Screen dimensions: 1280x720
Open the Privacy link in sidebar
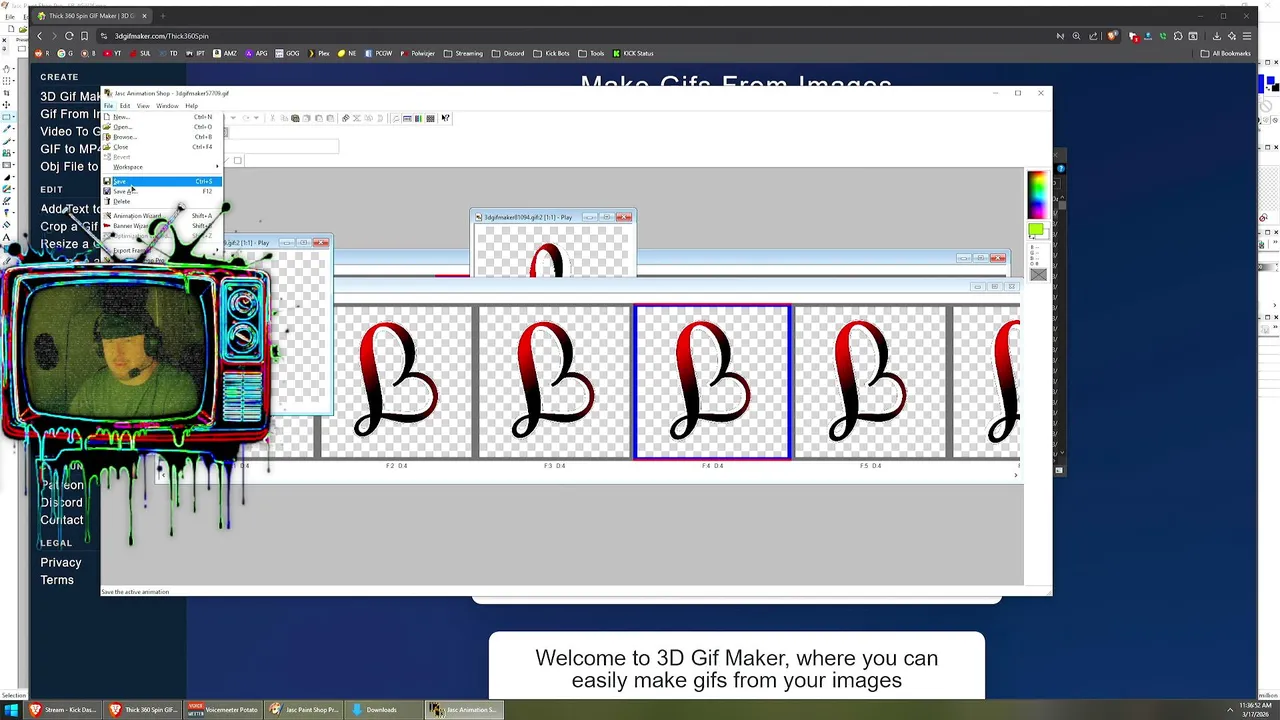click(x=61, y=562)
